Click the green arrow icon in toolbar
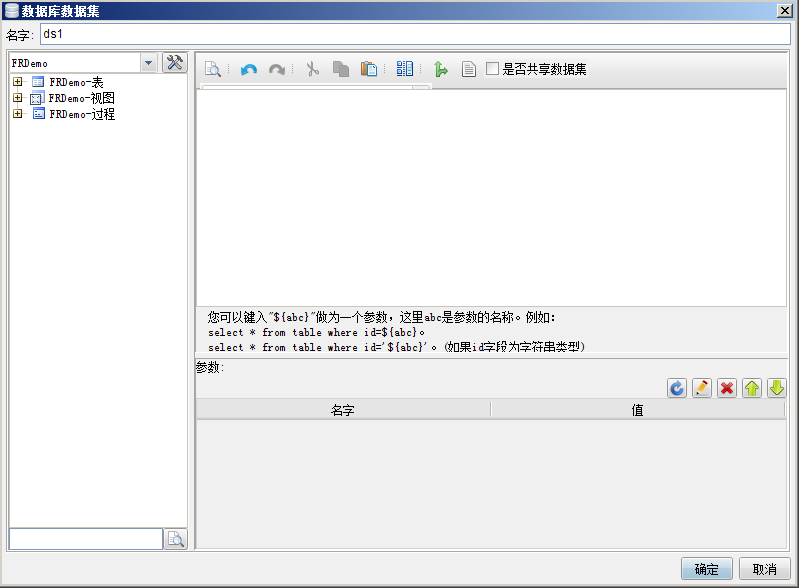The image size is (799, 588). coord(440,69)
